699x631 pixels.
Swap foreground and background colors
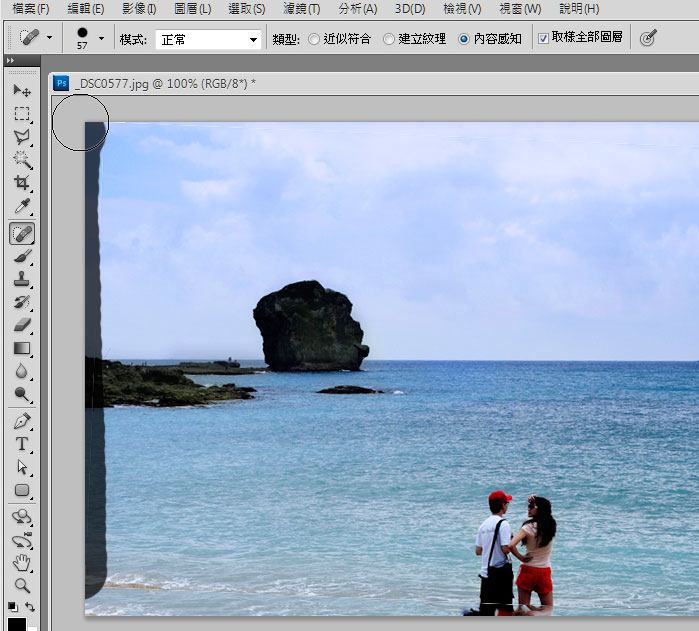[x=30, y=606]
